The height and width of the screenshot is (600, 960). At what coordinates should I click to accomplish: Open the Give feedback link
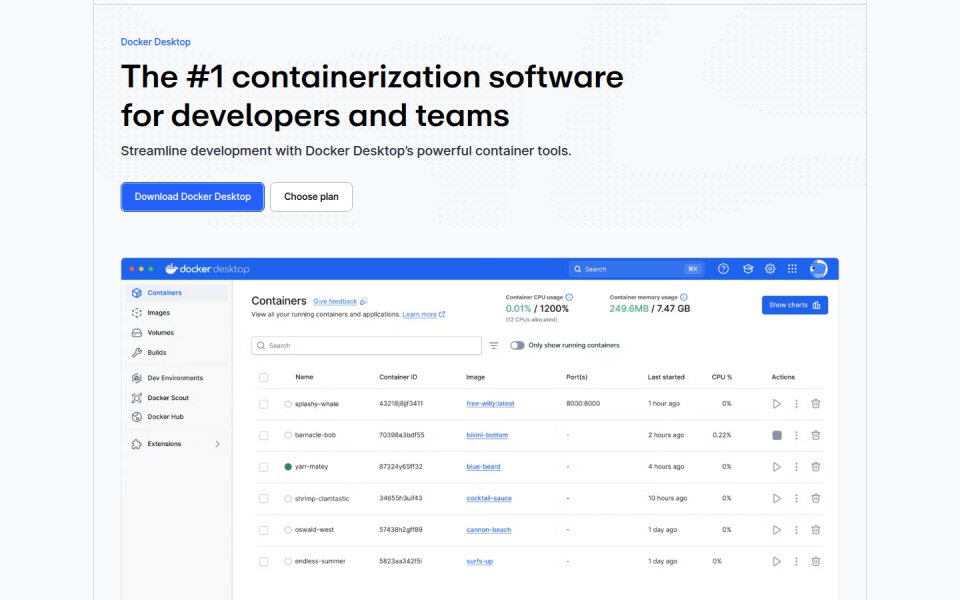coord(335,301)
